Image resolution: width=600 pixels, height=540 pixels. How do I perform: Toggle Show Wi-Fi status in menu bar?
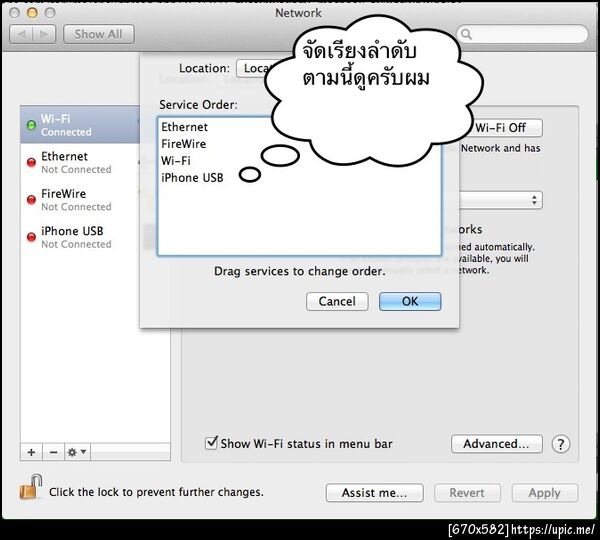tap(211, 443)
